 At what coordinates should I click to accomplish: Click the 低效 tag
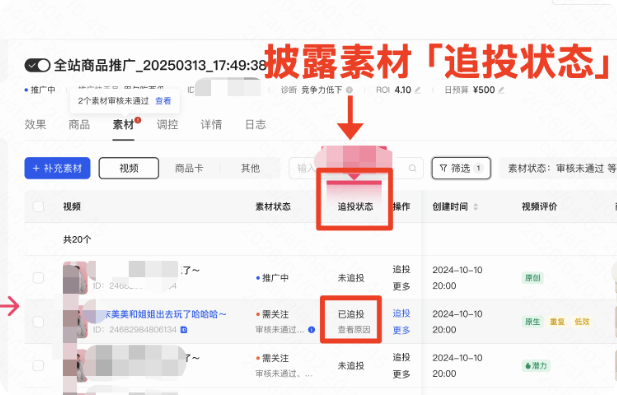point(582,321)
